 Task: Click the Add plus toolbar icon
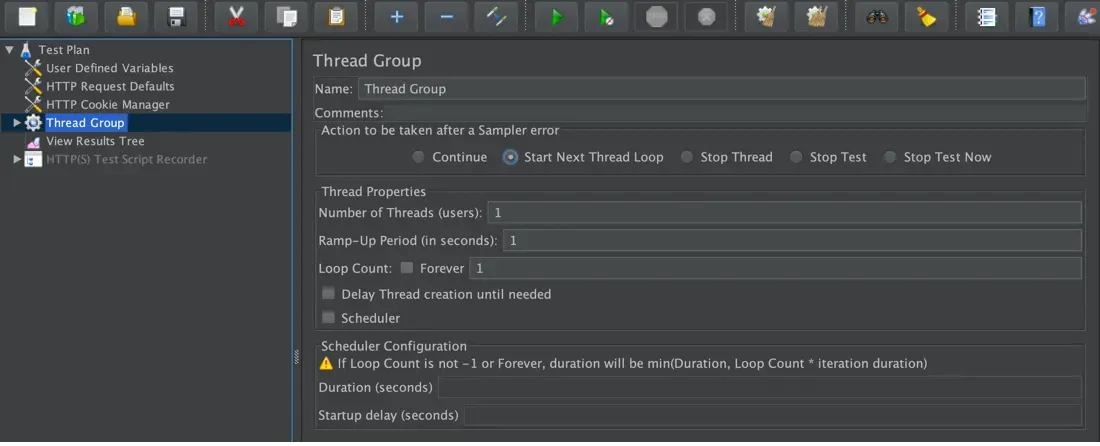396,17
